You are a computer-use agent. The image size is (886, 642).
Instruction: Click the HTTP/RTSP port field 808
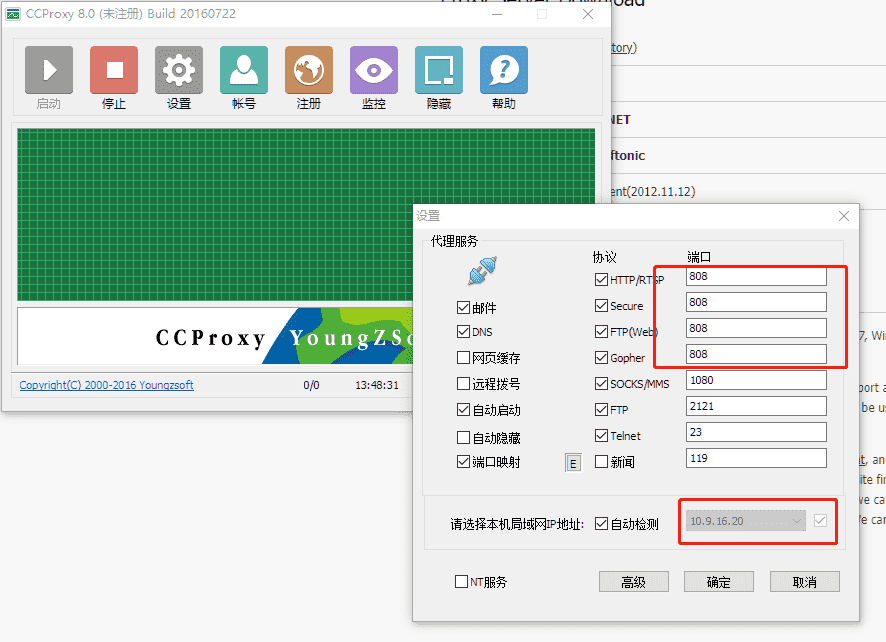click(756, 276)
